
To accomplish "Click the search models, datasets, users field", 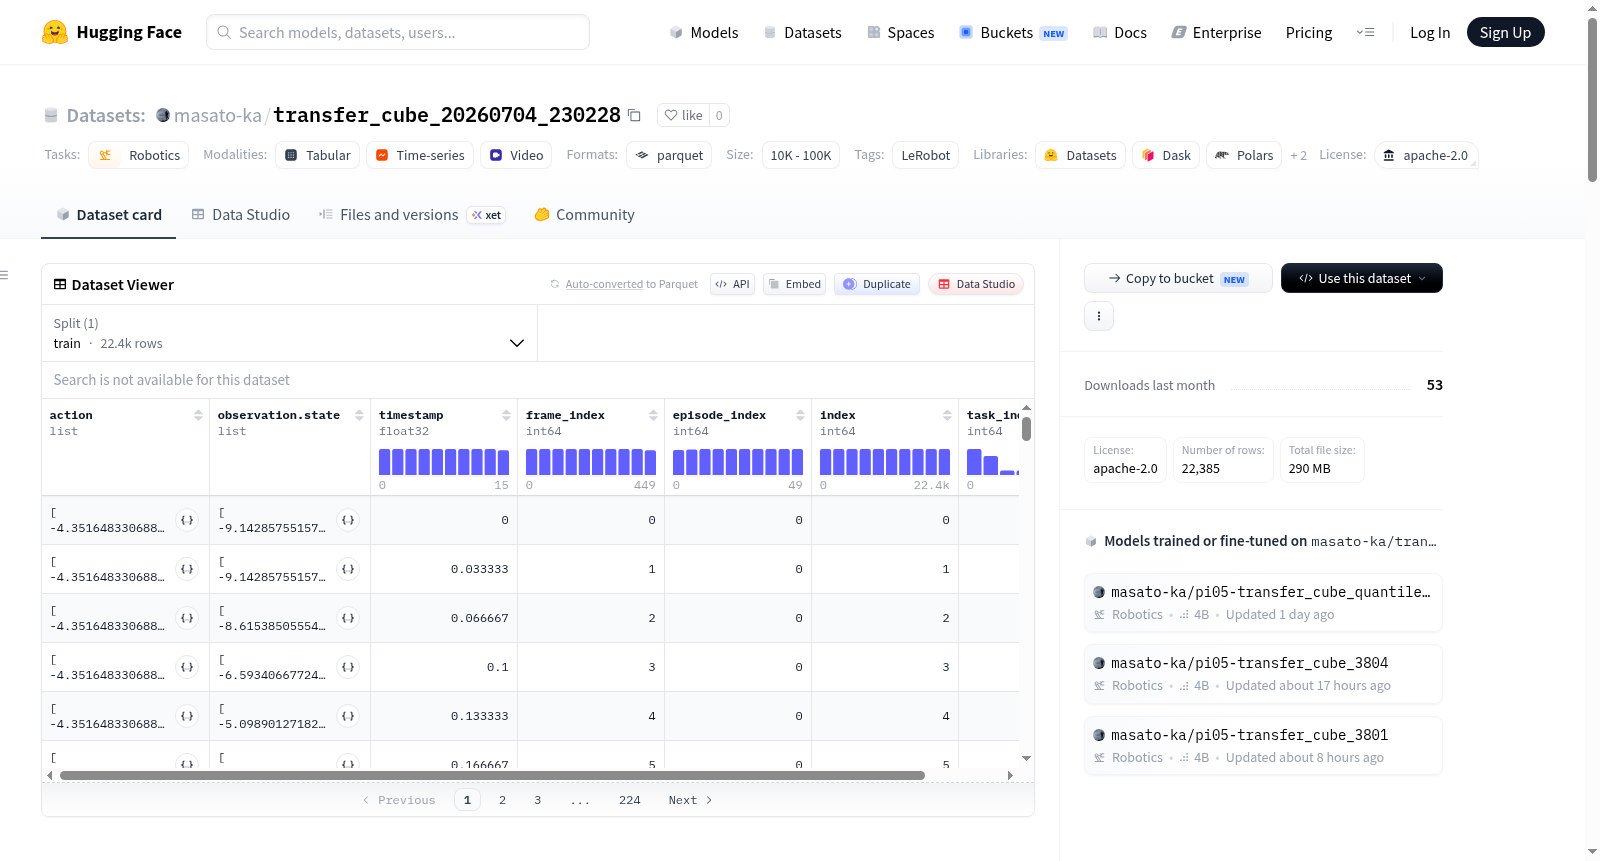I will (x=398, y=32).
